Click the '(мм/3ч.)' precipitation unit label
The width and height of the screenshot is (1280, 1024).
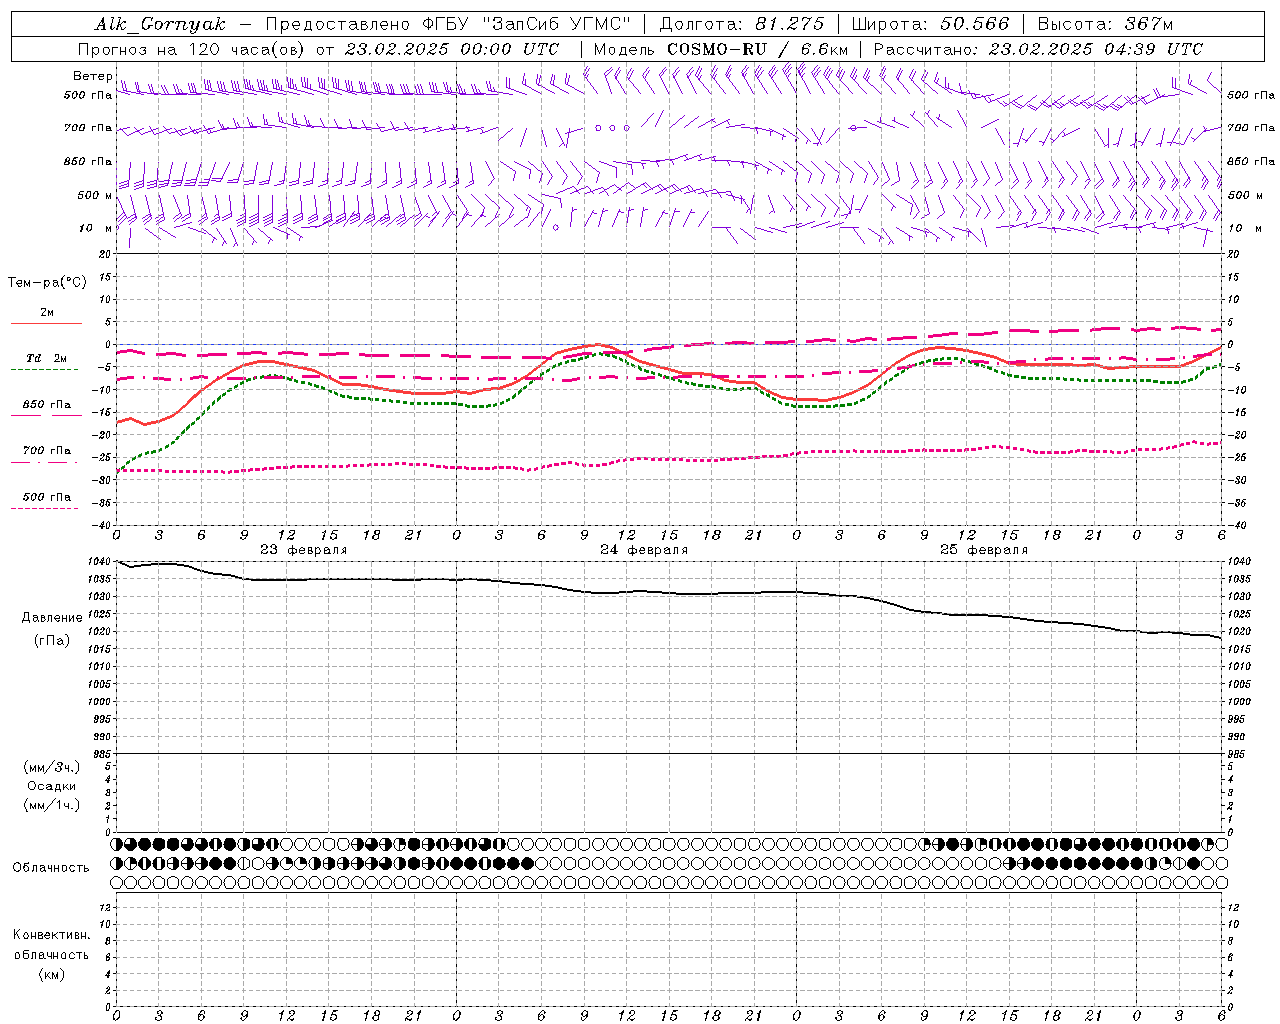pos(52,767)
